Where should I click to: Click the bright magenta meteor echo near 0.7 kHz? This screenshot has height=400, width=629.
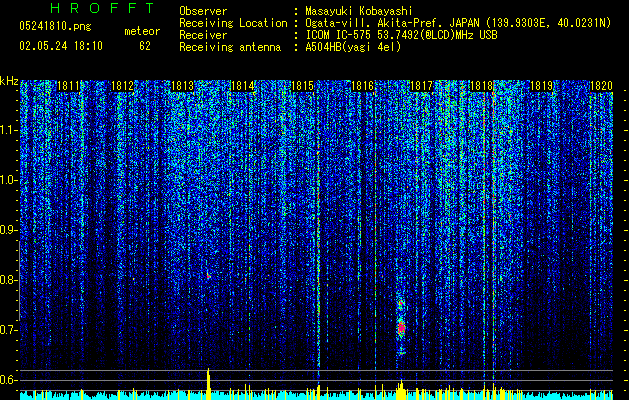tap(401, 329)
